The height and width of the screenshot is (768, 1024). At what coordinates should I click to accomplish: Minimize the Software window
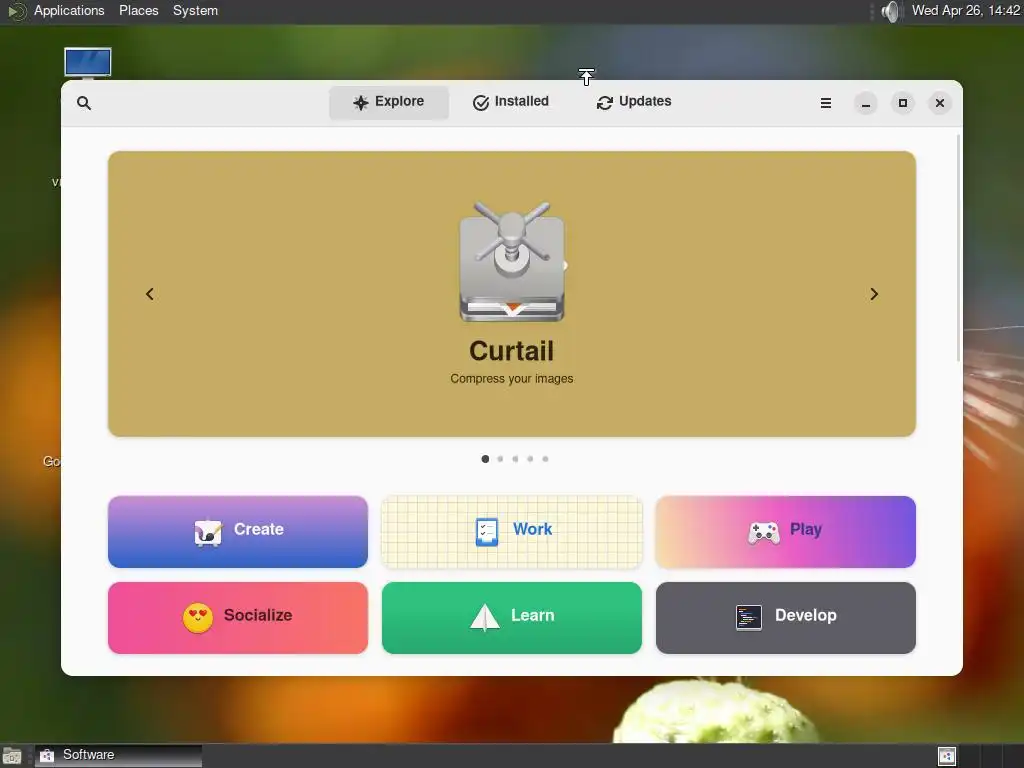pos(865,103)
